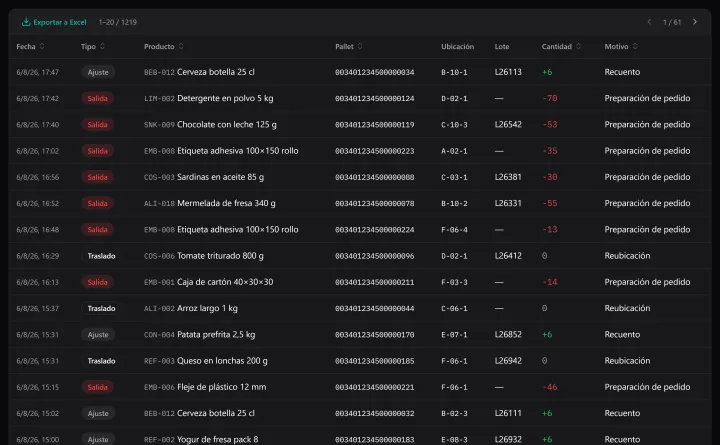Go to next page arrow
Image resolution: width=720 pixels, height=445 pixels.
695,22
